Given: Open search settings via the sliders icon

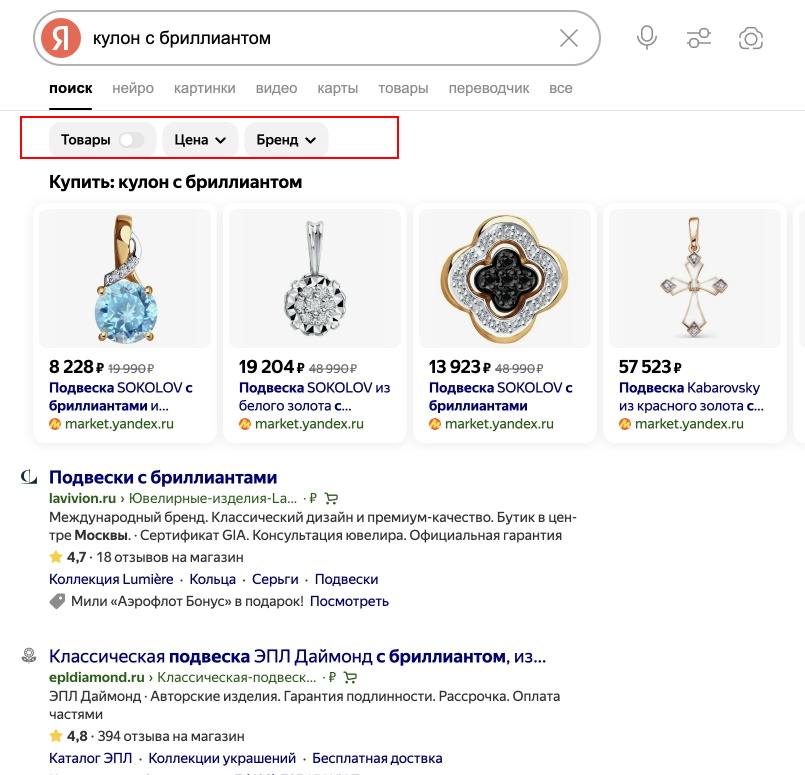Looking at the screenshot, I should pyautogui.click(x=698, y=37).
